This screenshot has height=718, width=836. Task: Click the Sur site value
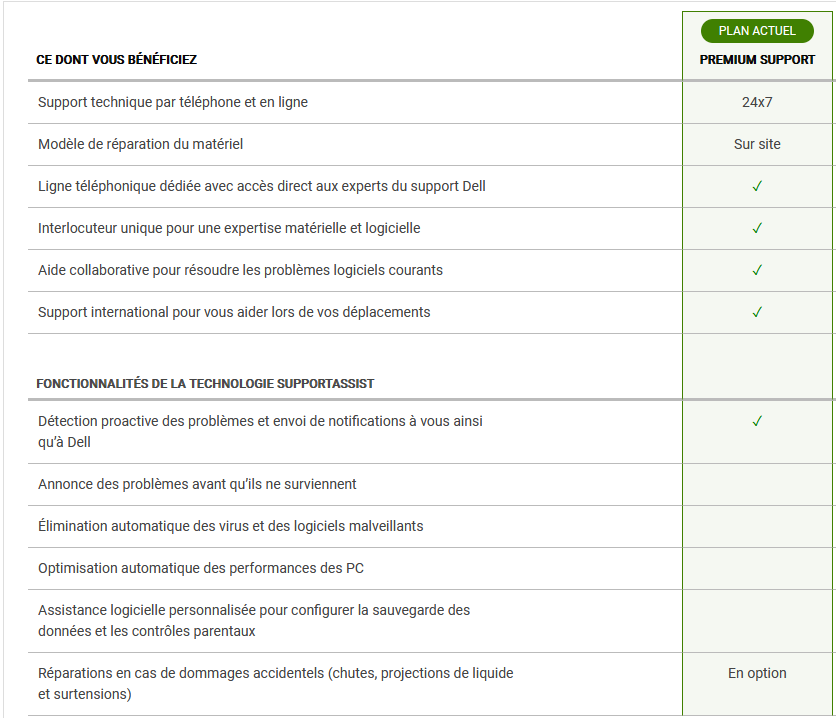tap(757, 144)
